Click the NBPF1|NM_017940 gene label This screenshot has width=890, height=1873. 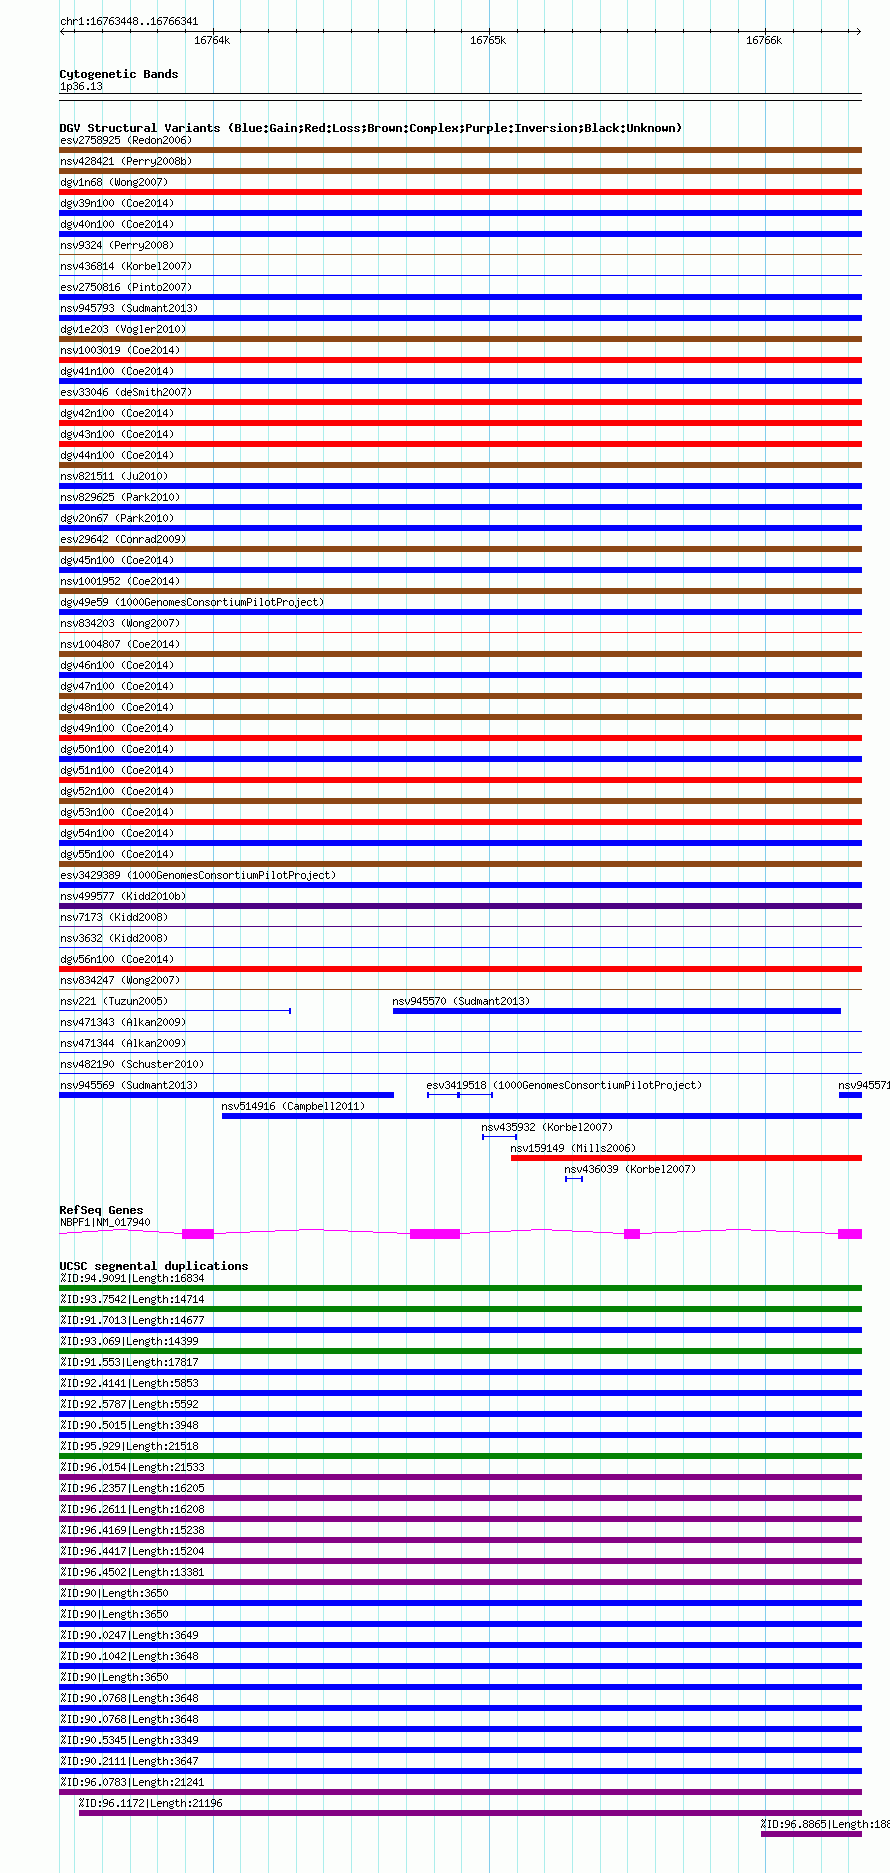tap(105, 1222)
